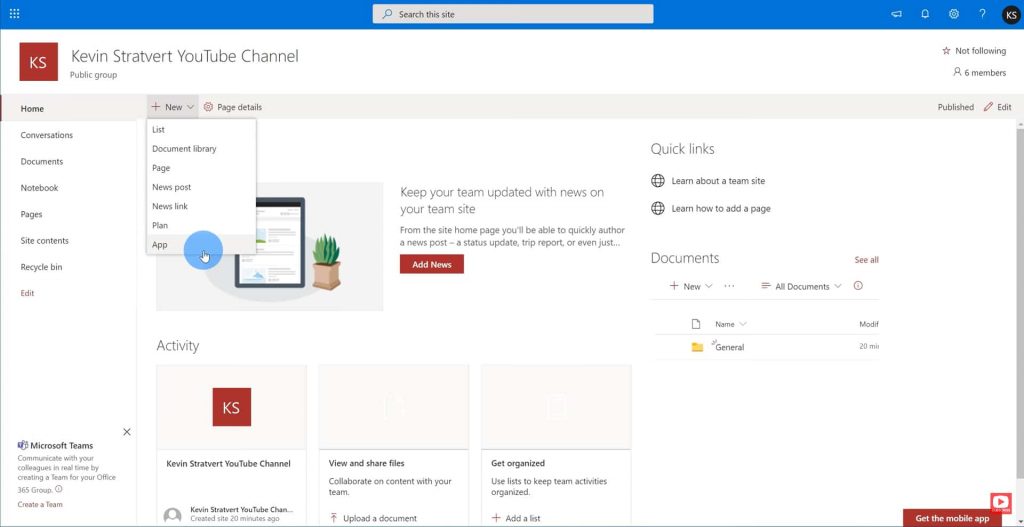Click the Edit link in the left navigation

click(27, 293)
